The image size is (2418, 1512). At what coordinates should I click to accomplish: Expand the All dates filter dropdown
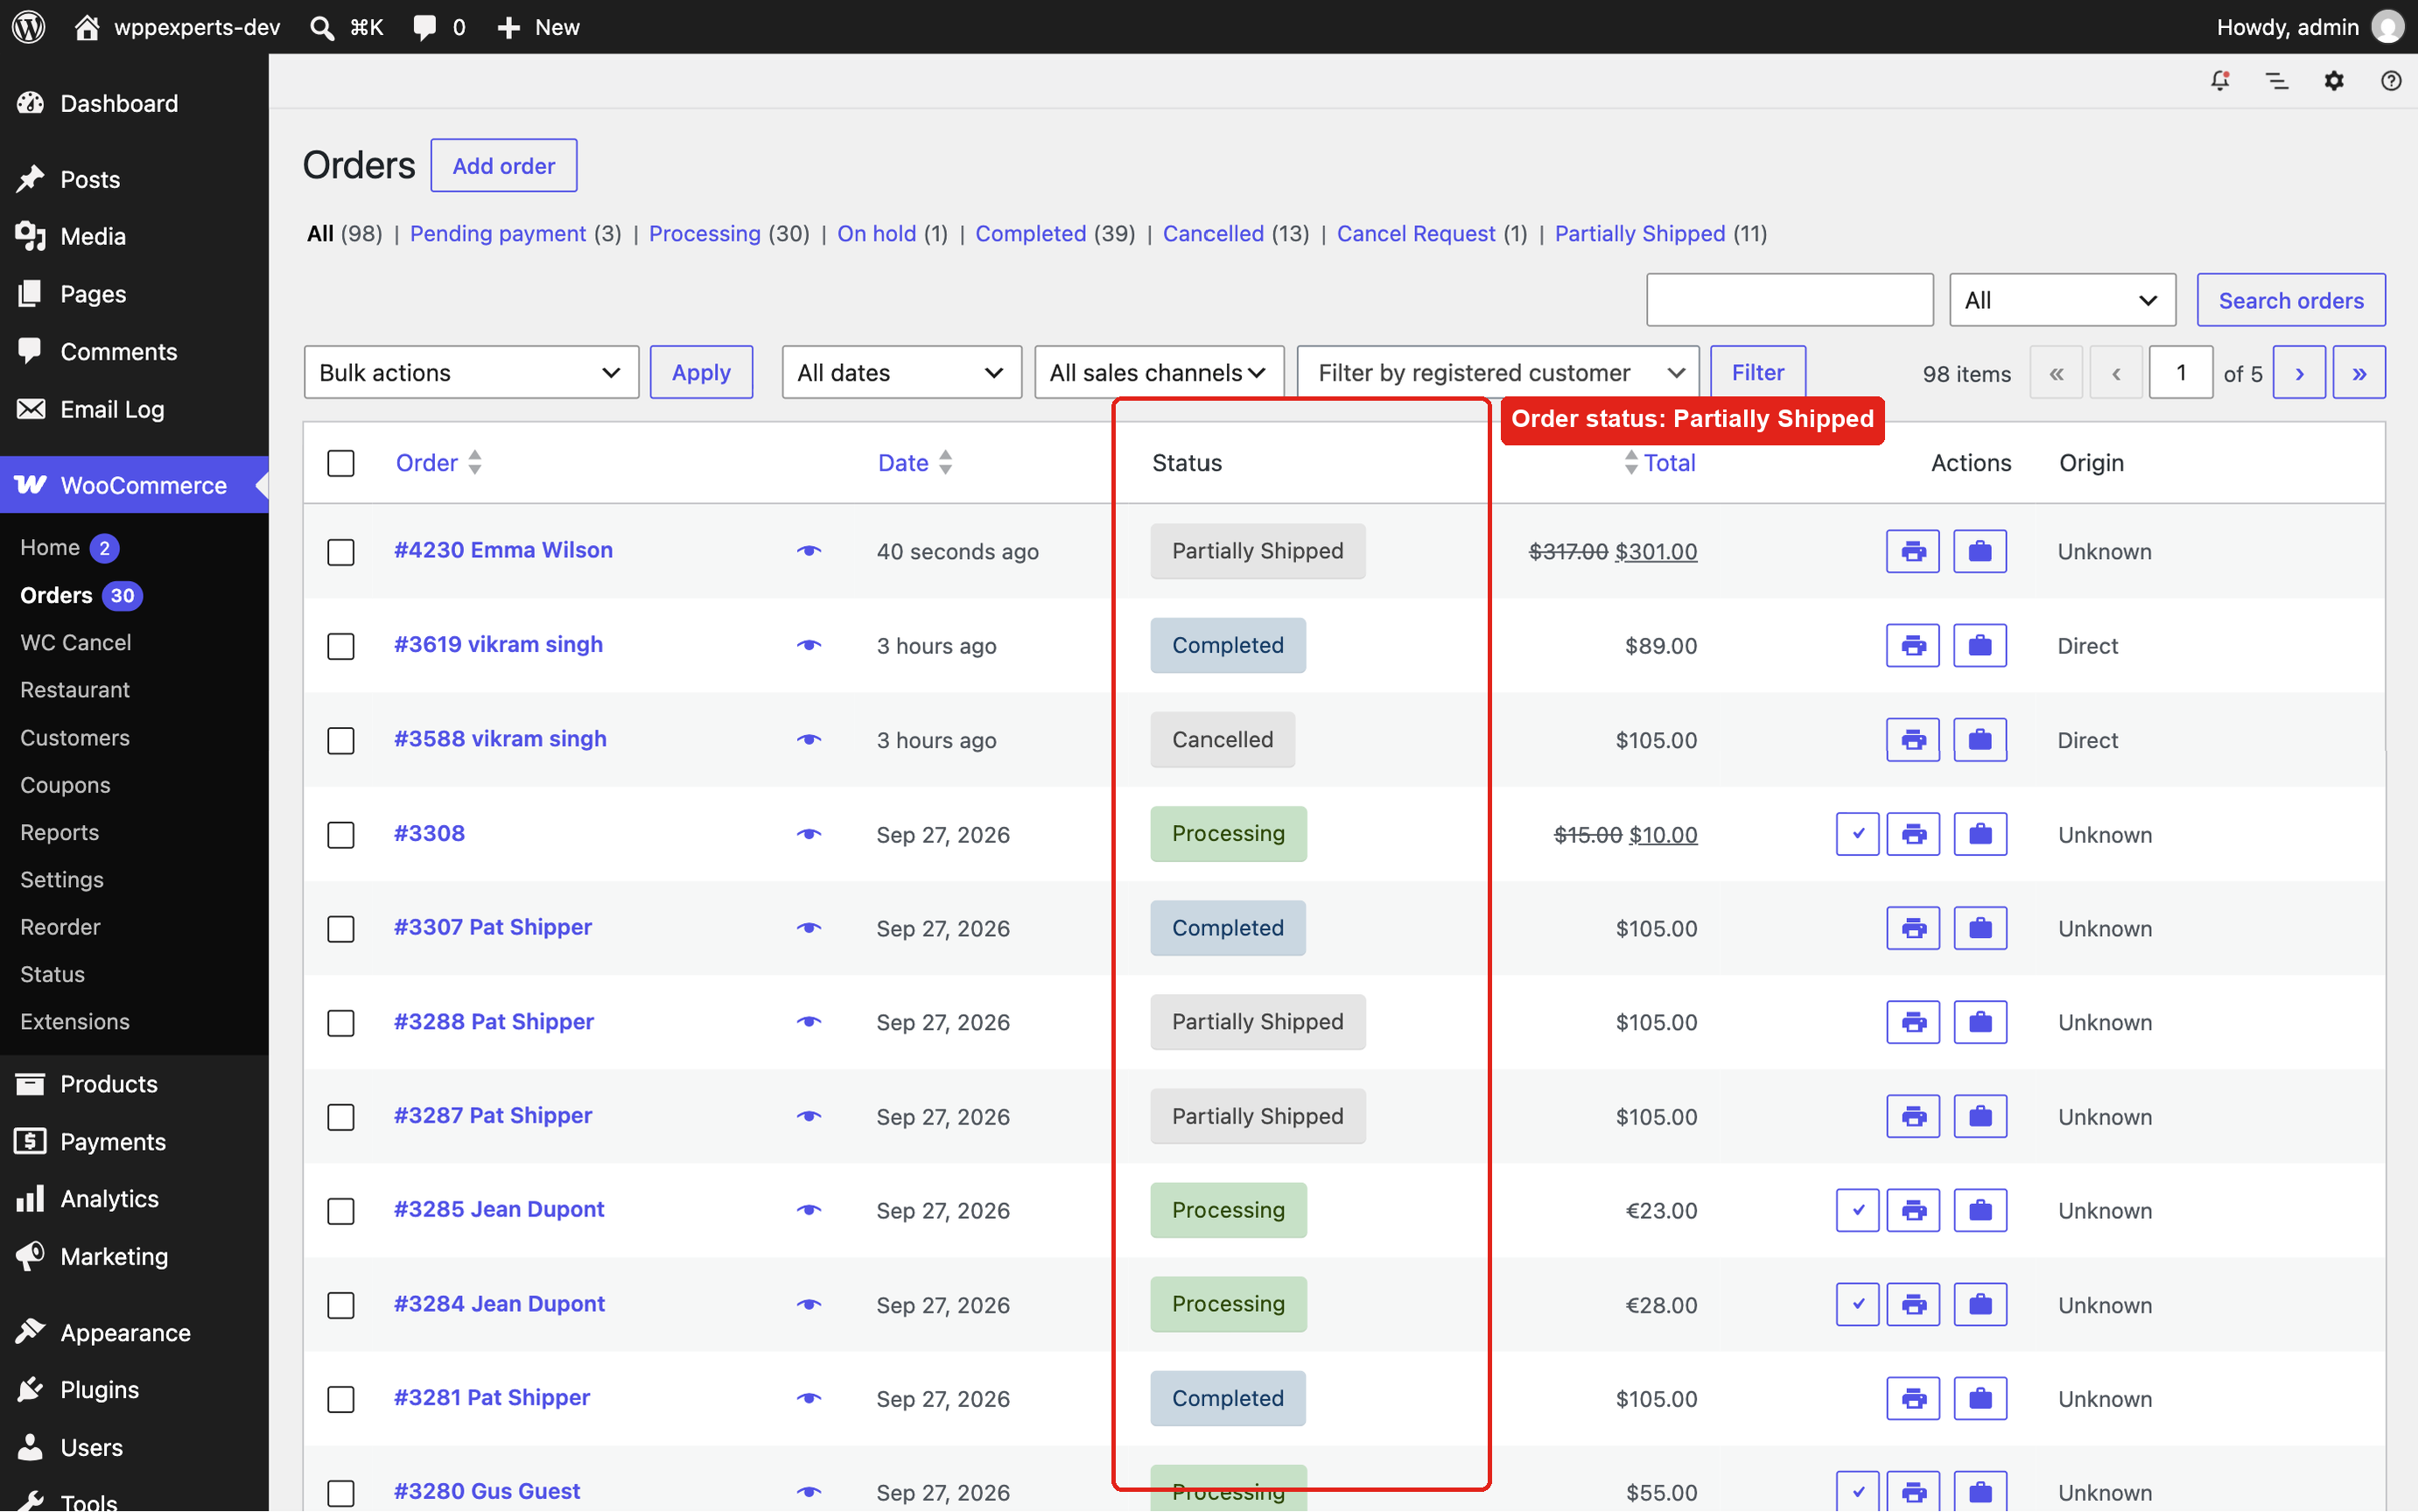coord(901,372)
